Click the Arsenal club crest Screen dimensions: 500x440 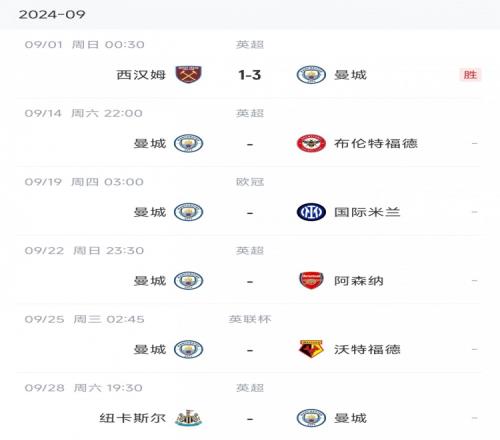311,281
